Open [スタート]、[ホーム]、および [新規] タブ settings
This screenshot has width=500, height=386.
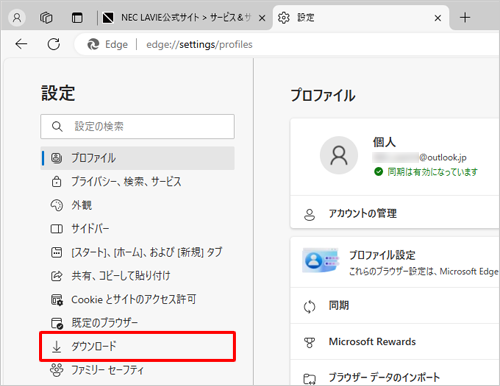coord(137,252)
